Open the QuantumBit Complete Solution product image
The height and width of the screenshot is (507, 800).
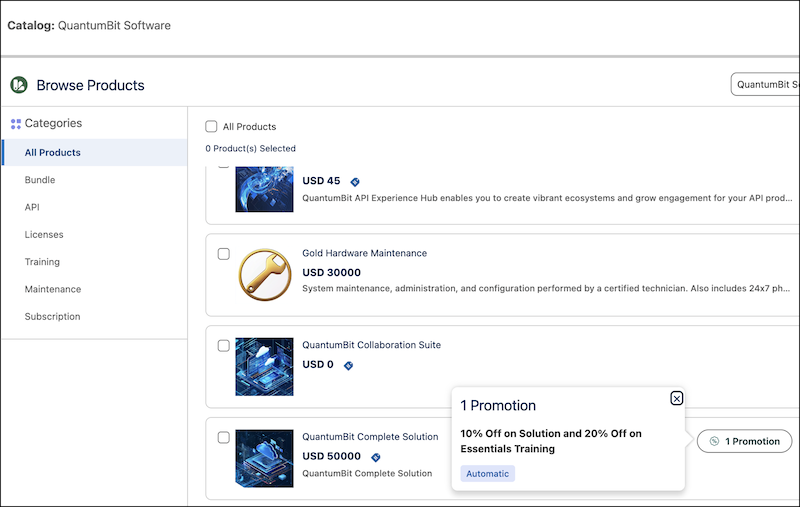264,458
